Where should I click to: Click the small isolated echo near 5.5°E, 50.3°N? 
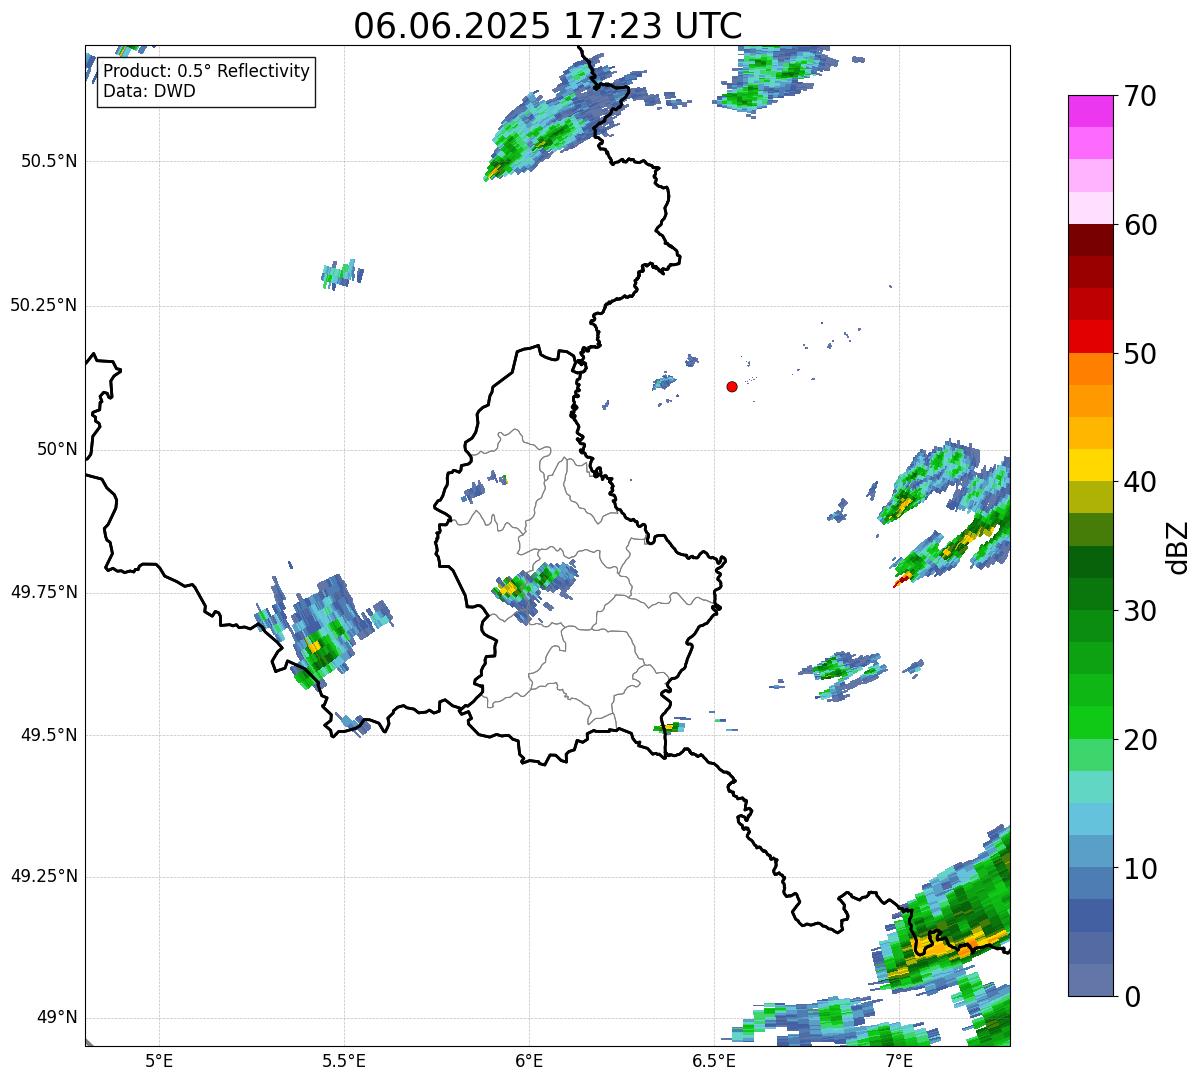tap(342, 274)
